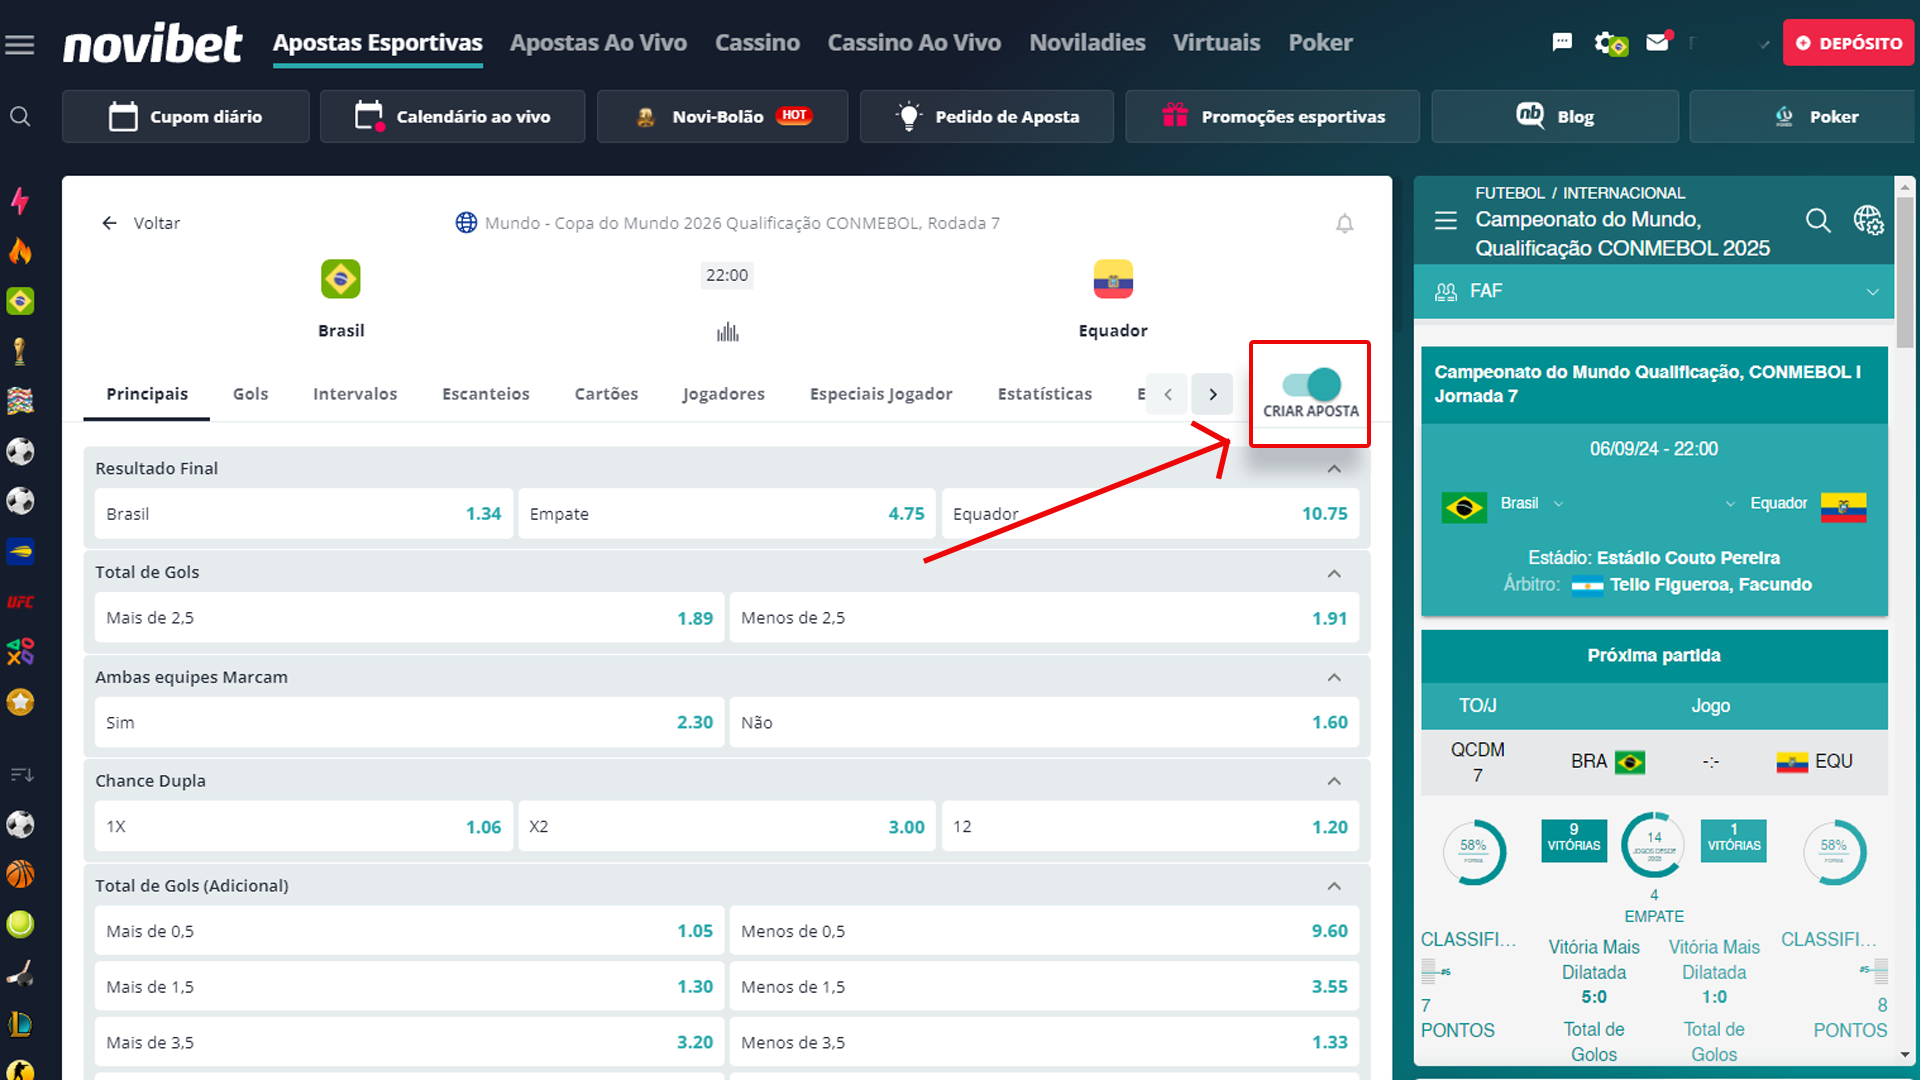
Task: Select the hockey stick sidebar icon
Action: click(20, 973)
